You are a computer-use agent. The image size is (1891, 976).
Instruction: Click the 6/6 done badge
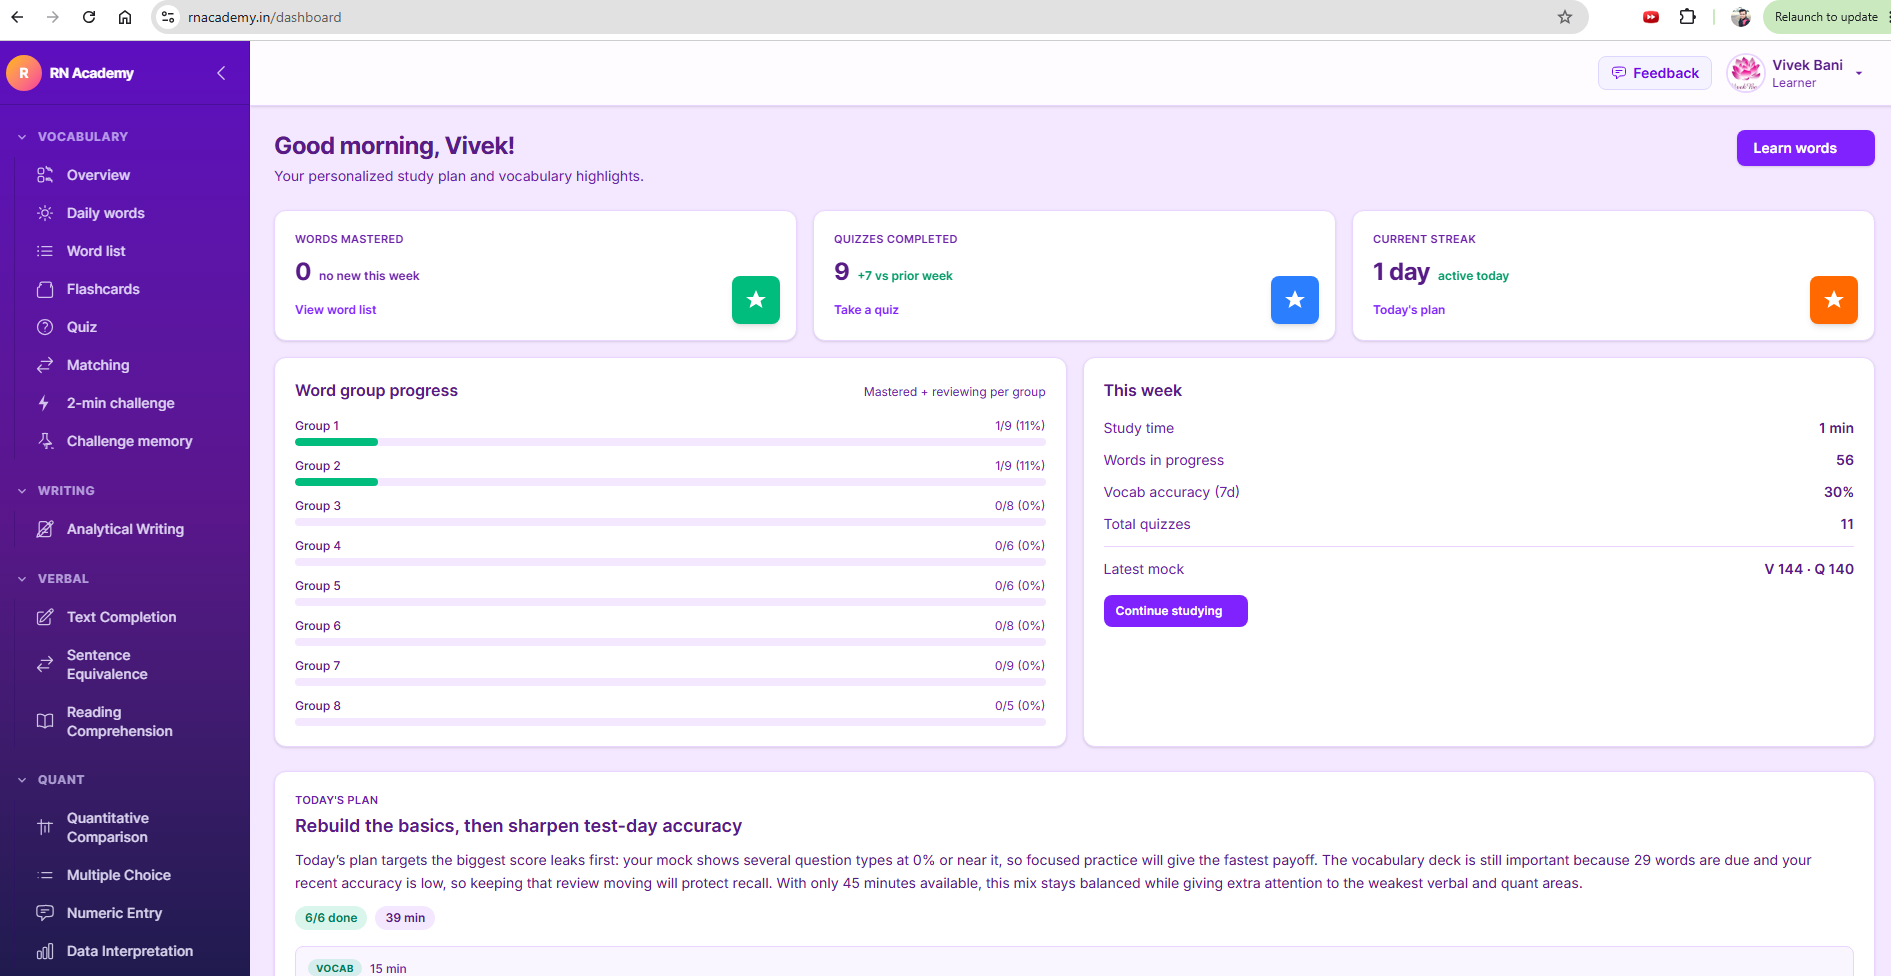pos(331,918)
